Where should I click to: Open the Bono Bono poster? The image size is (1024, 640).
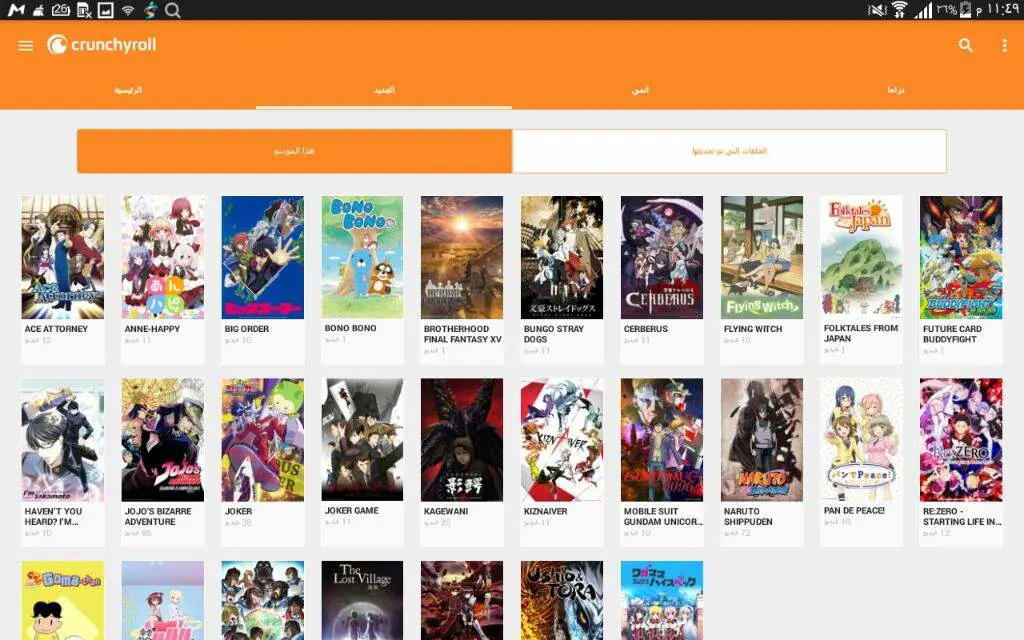point(362,257)
